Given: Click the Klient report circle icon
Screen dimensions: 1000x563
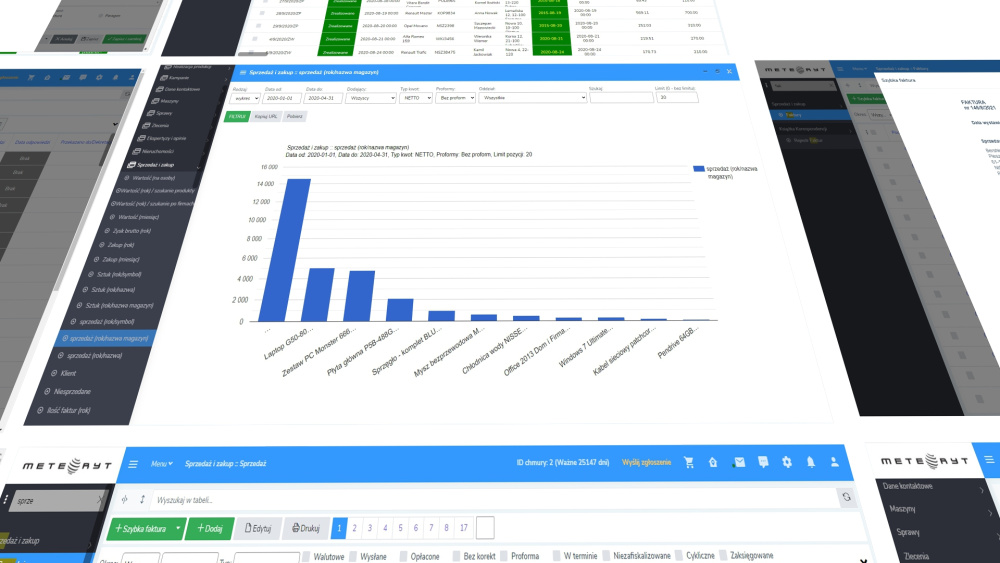Looking at the screenshot, I should [54, 373].
